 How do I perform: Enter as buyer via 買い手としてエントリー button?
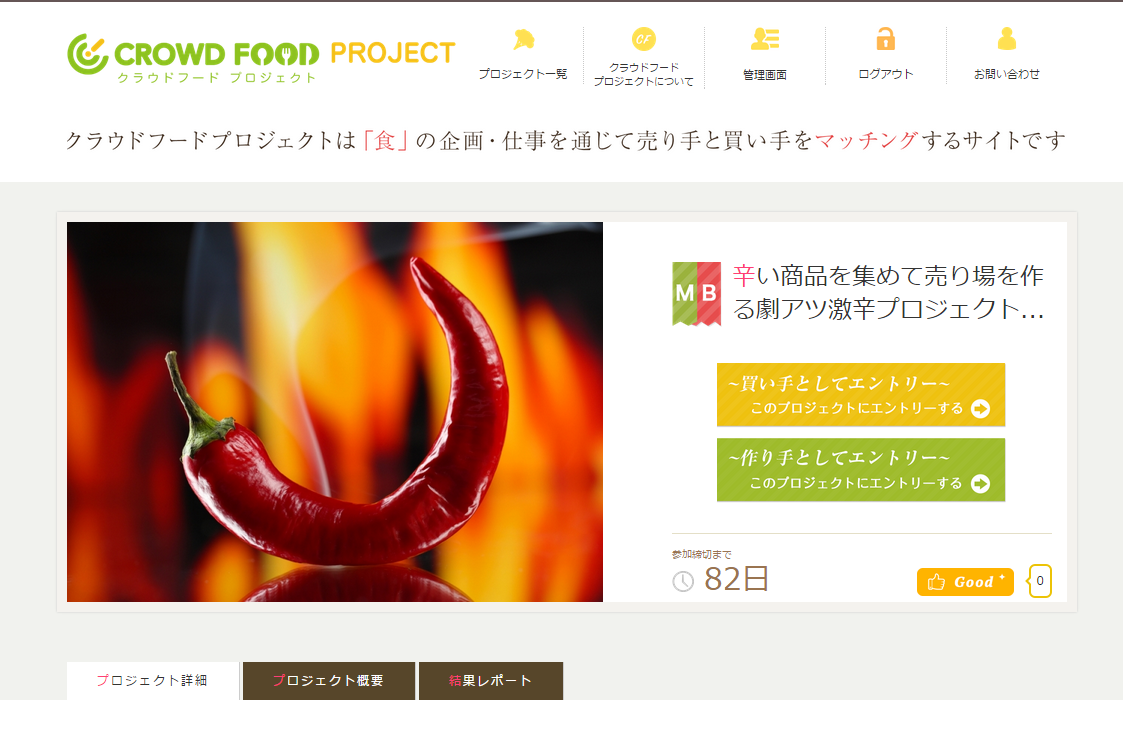click(861, 395)
